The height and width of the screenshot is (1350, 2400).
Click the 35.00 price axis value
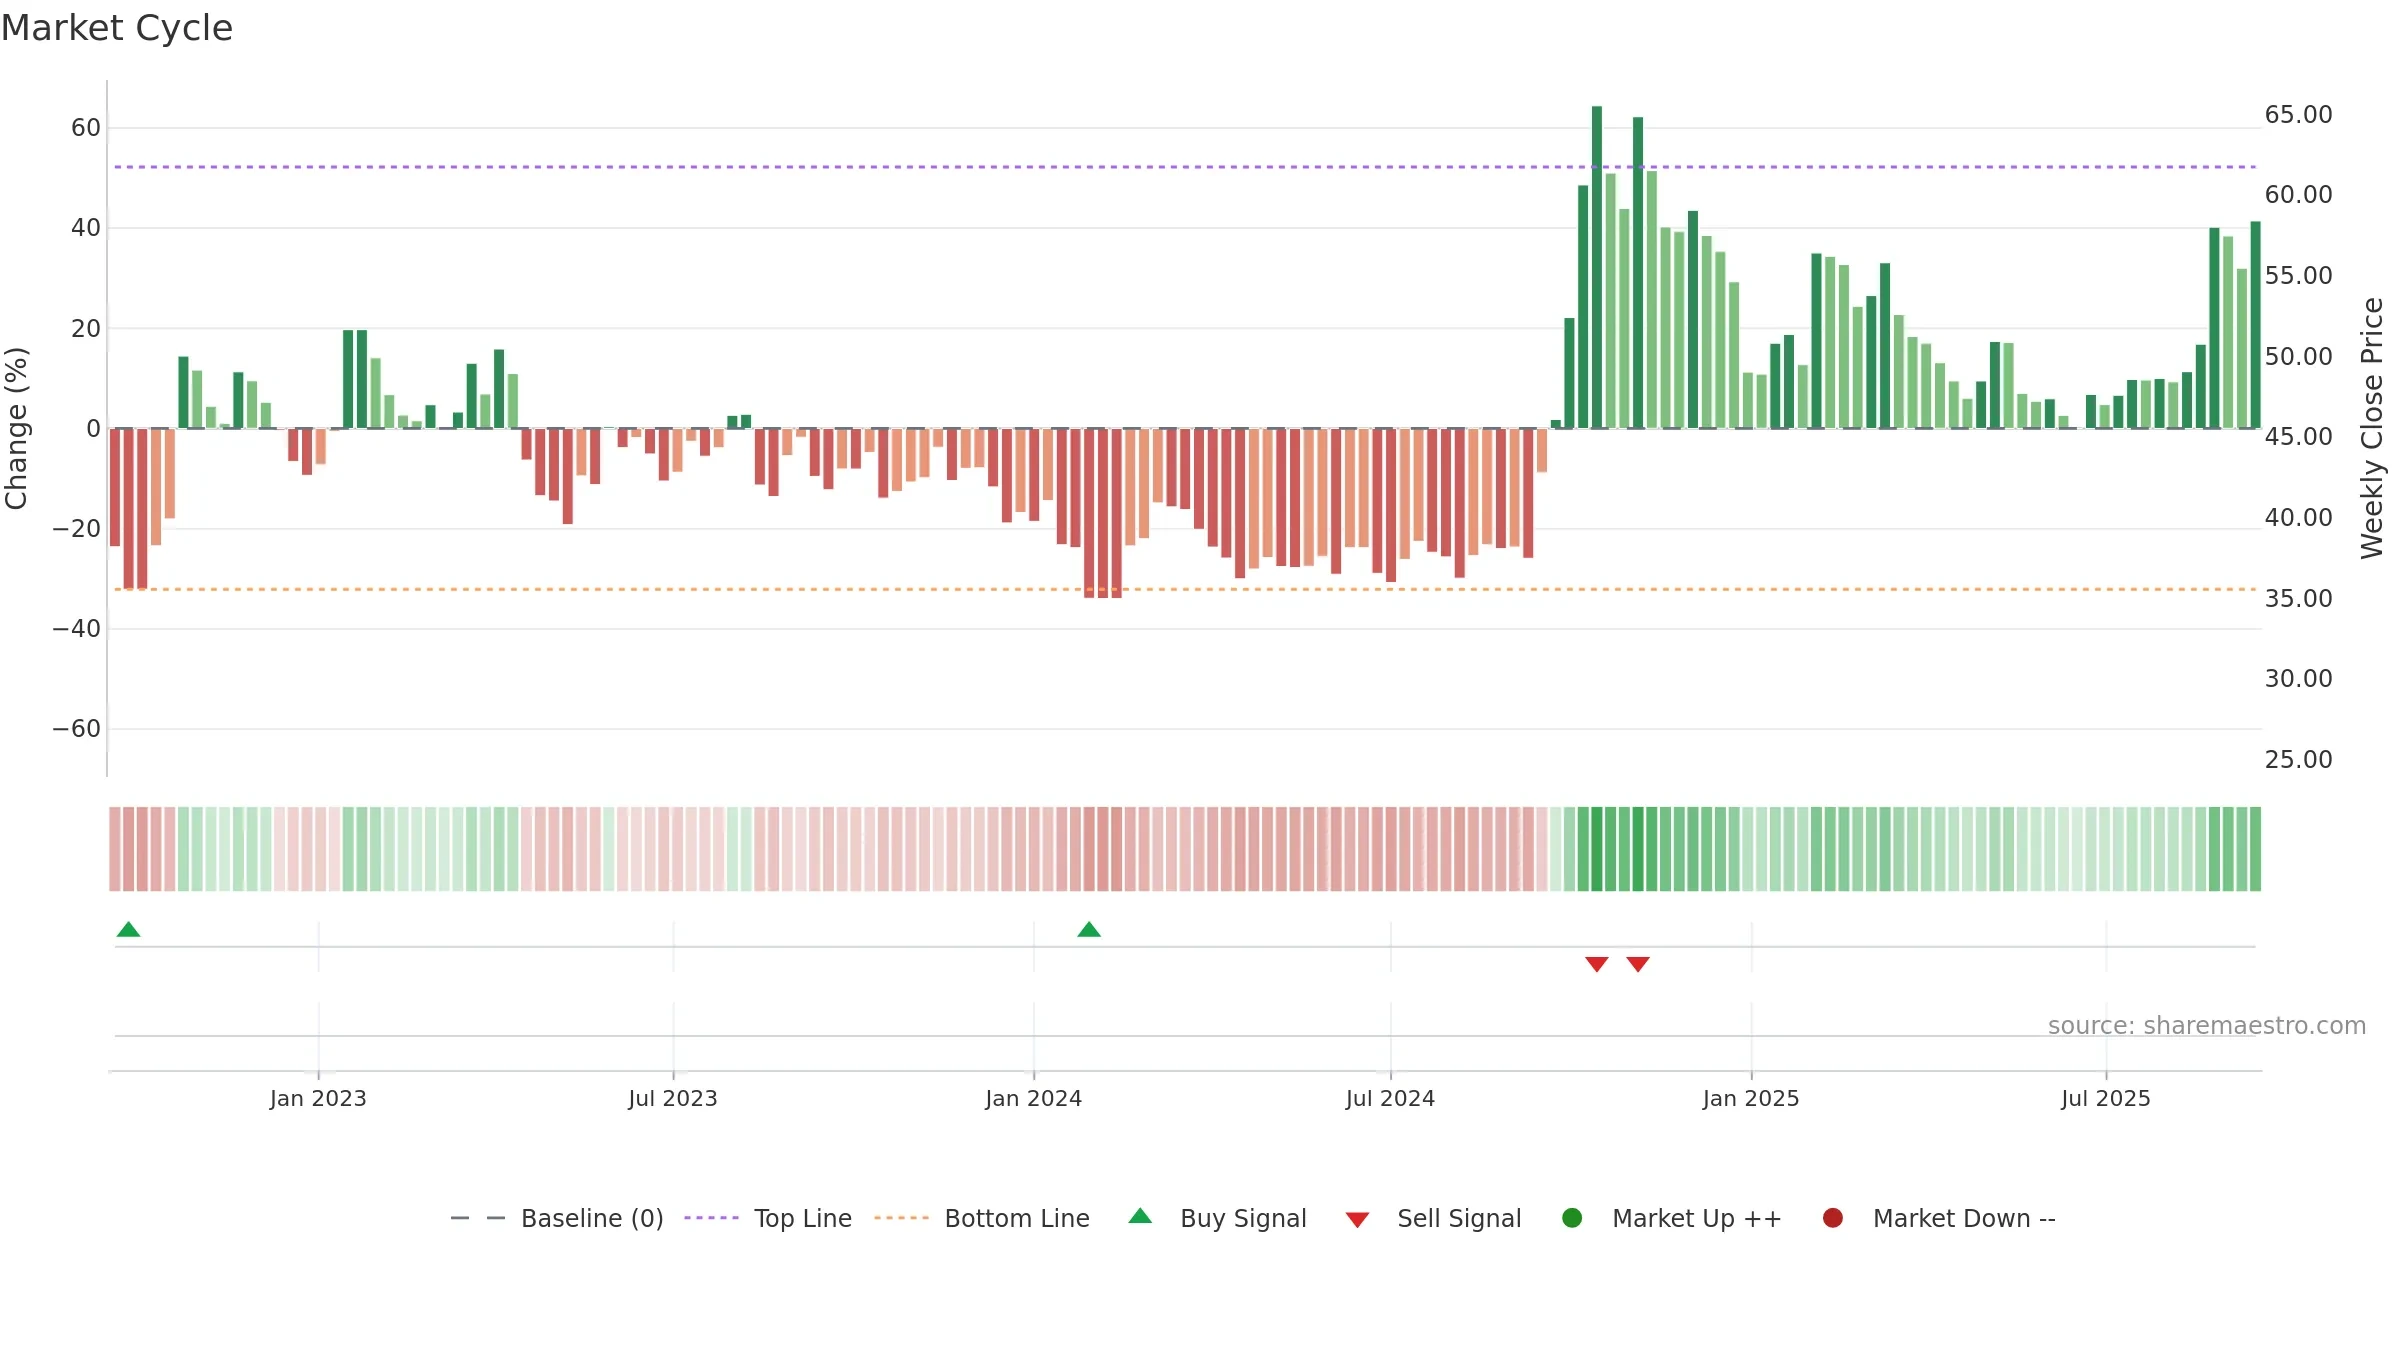tap(2298, 599)
